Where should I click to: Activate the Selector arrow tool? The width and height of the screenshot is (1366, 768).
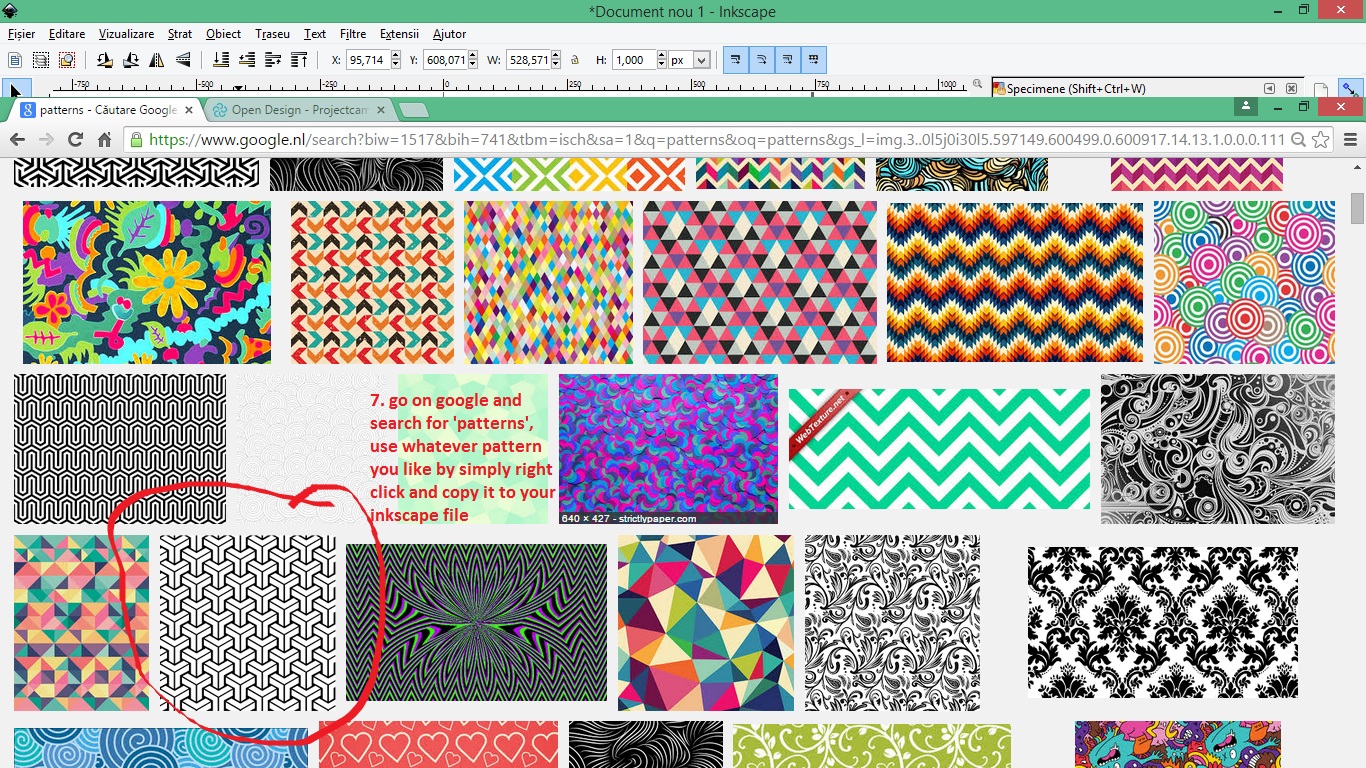17,88
